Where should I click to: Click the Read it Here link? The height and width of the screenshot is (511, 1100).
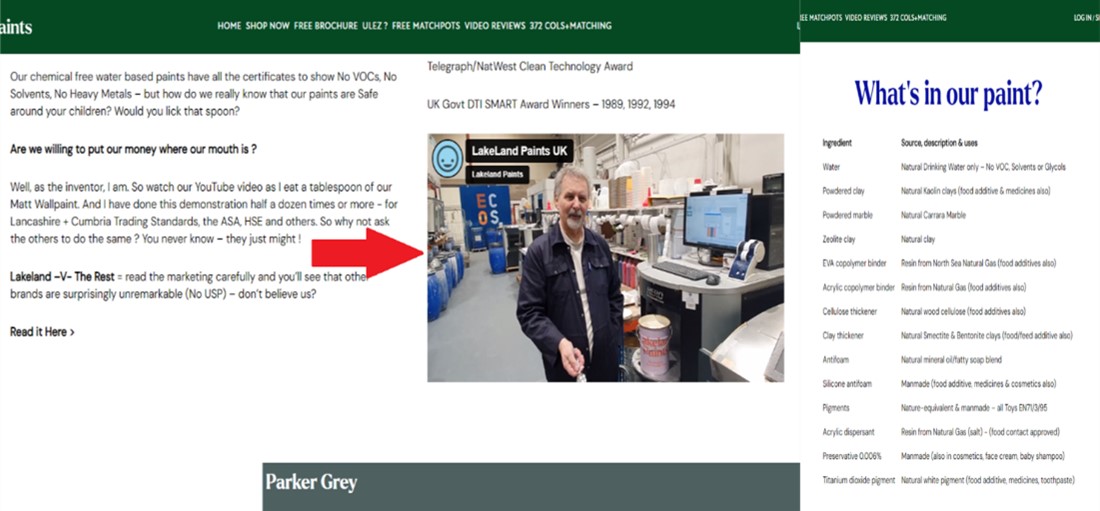39,332
